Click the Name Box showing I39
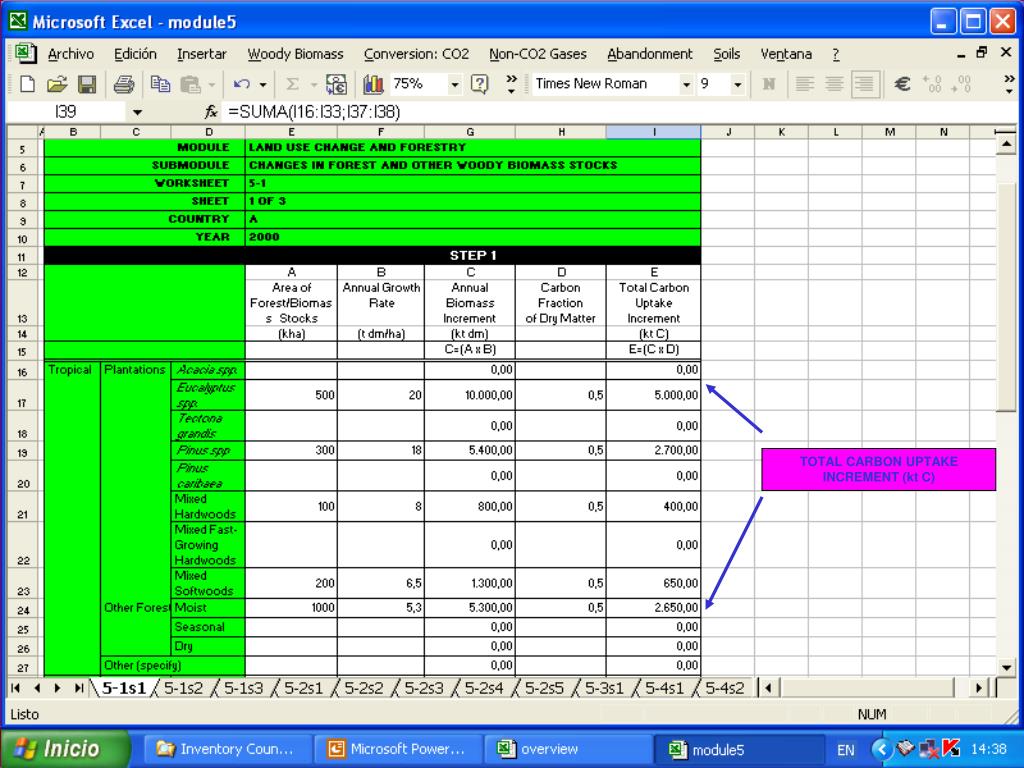Screen dimensions: 1024x768 (65, 112)
